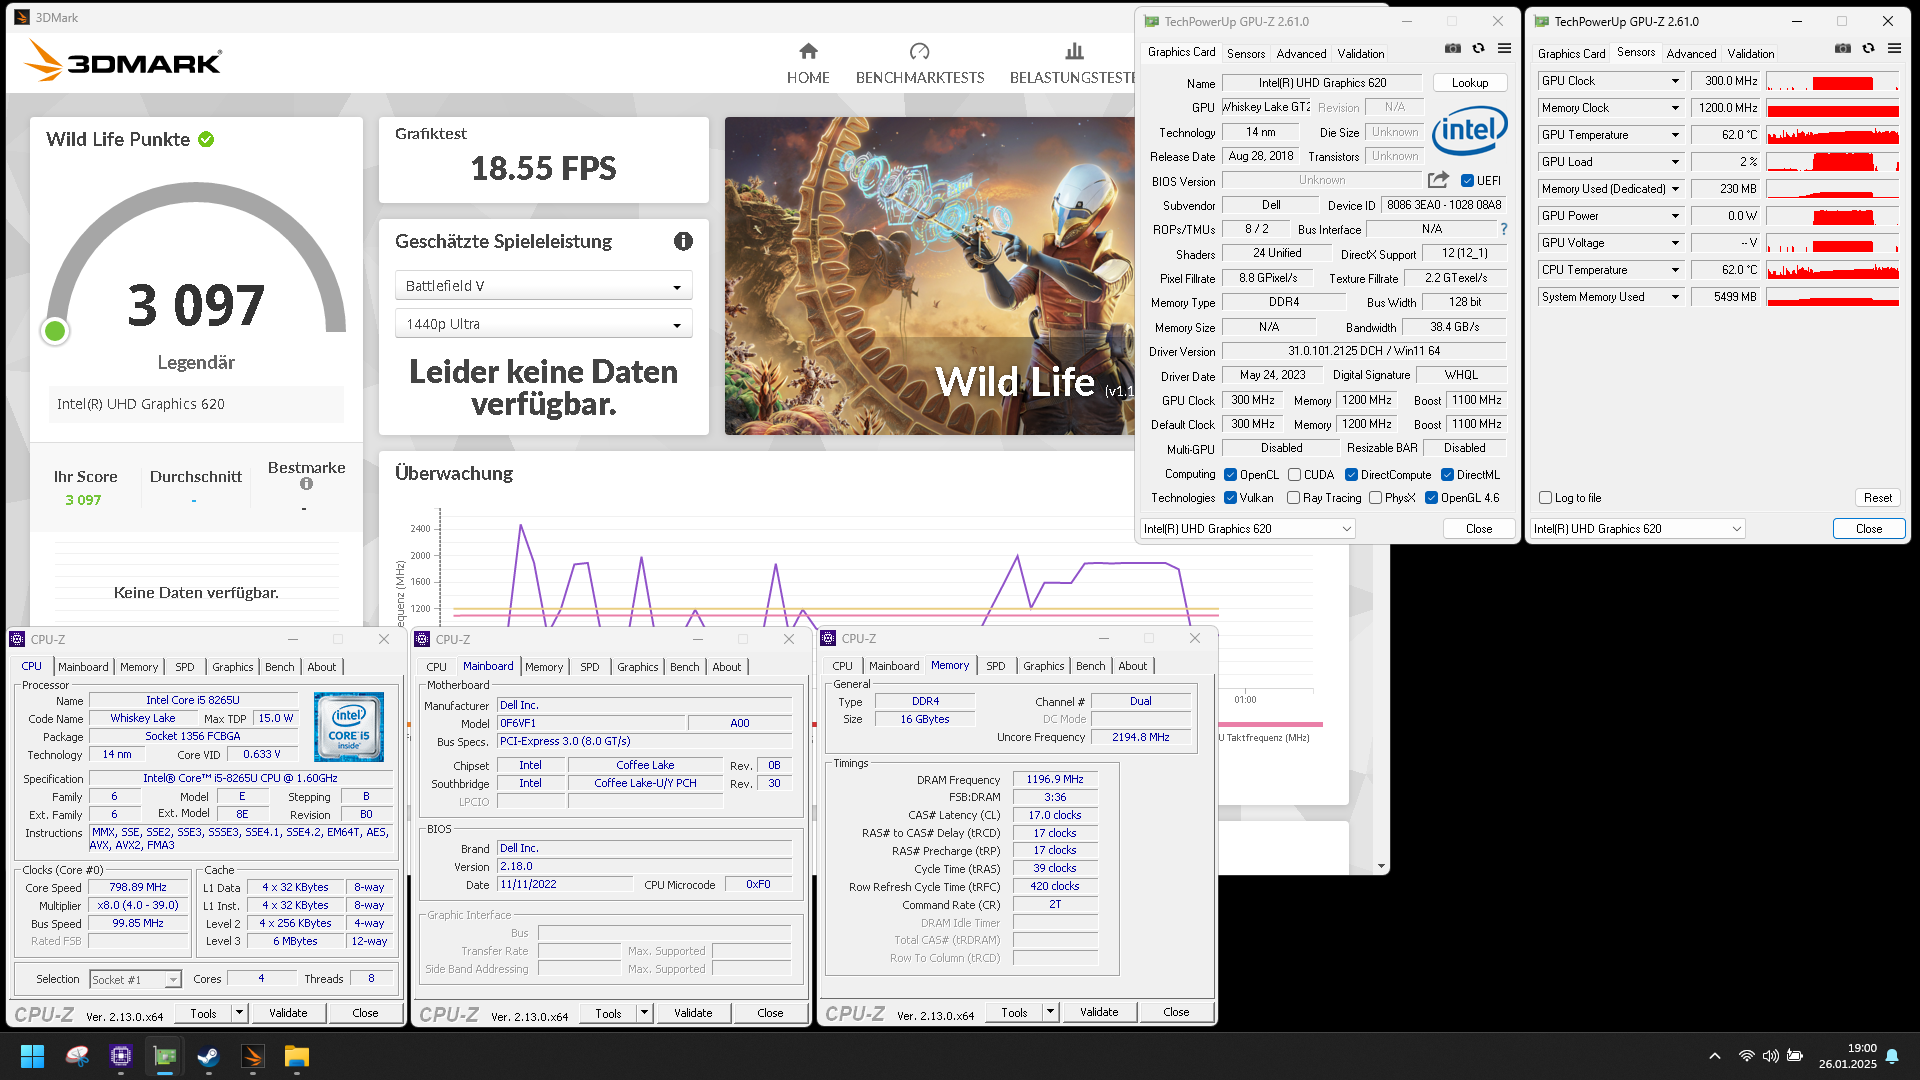Click Bus Interface question mark icon
The image size is (1920, 1080).
(x=1504, y=229)
